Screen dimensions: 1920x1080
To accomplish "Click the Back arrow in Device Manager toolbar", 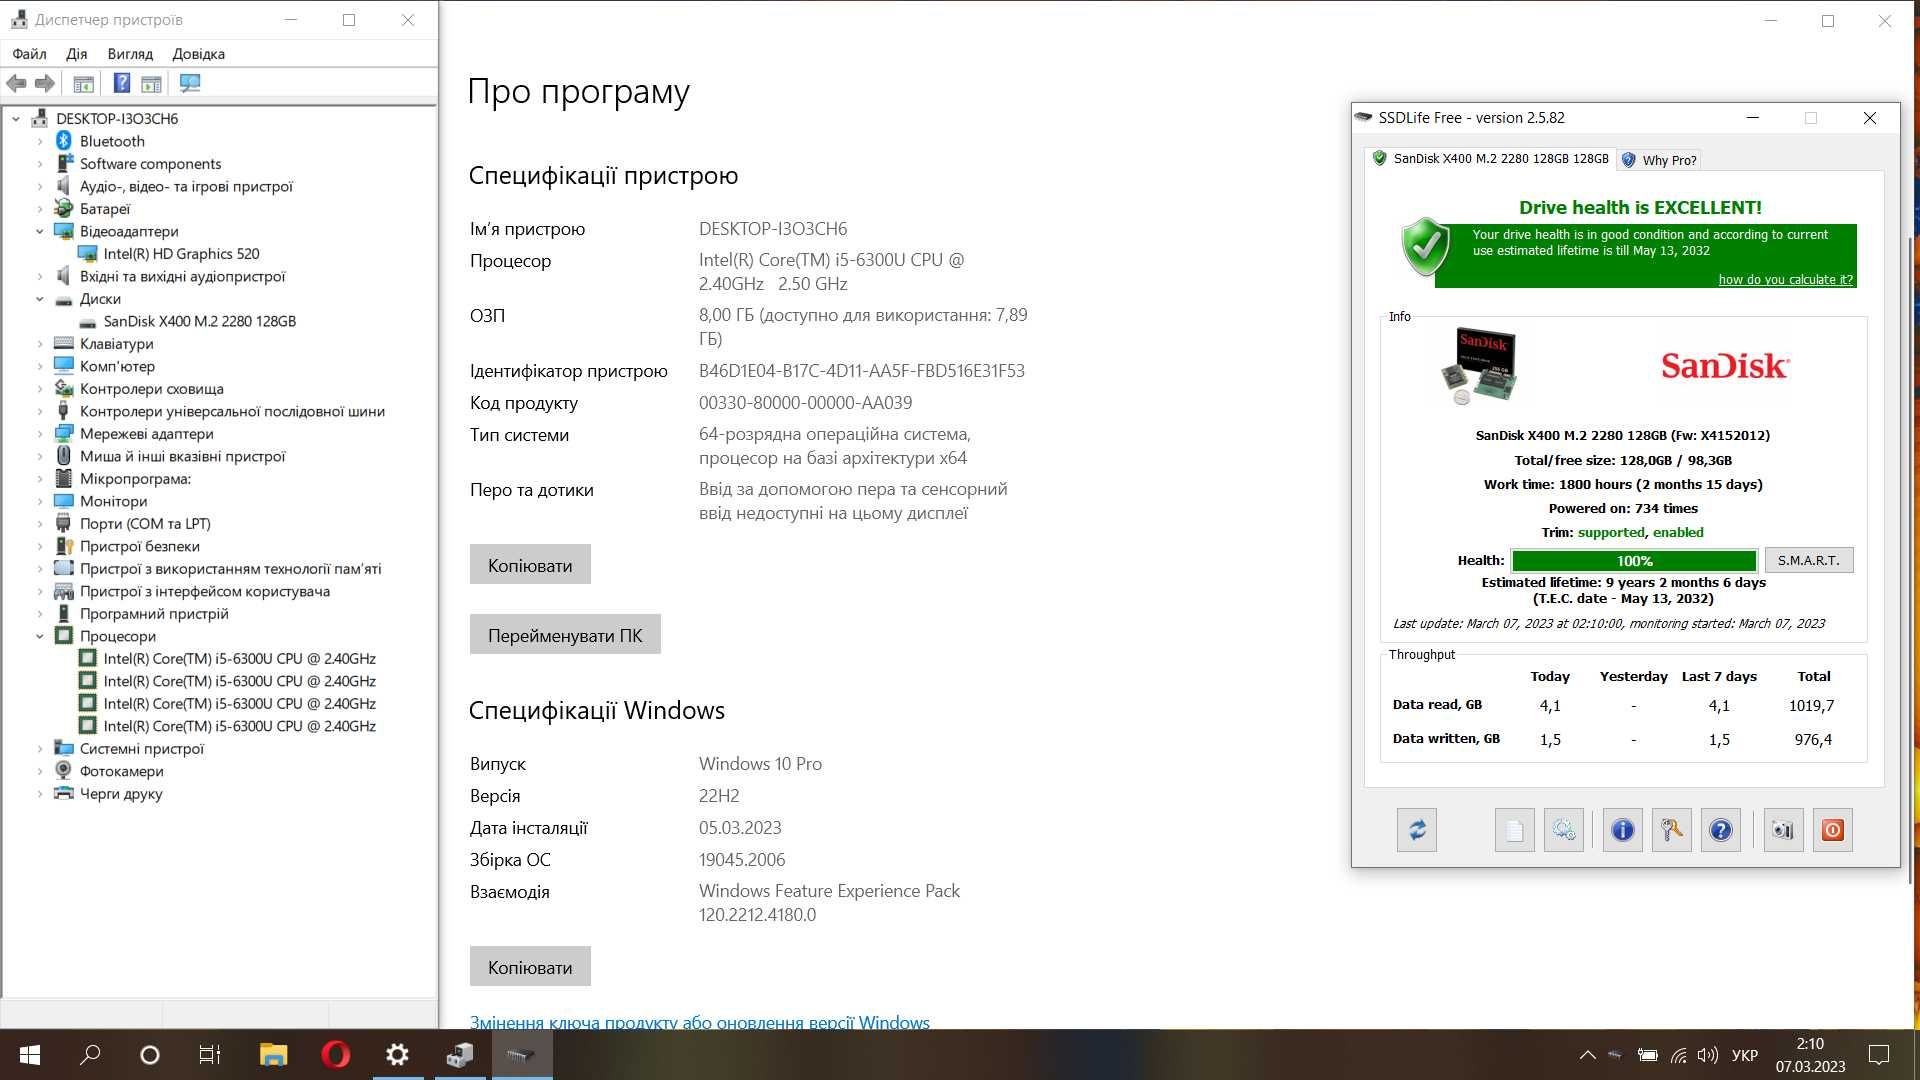I will 16,84.
